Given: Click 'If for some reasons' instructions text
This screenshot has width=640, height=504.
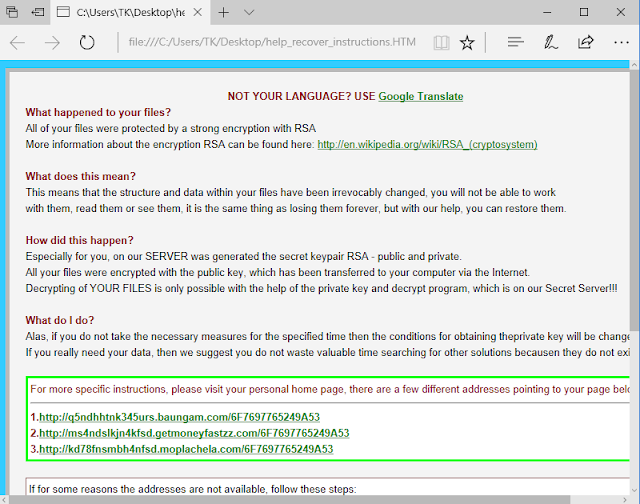Looking at the screenshot, I should click(193, 489).
